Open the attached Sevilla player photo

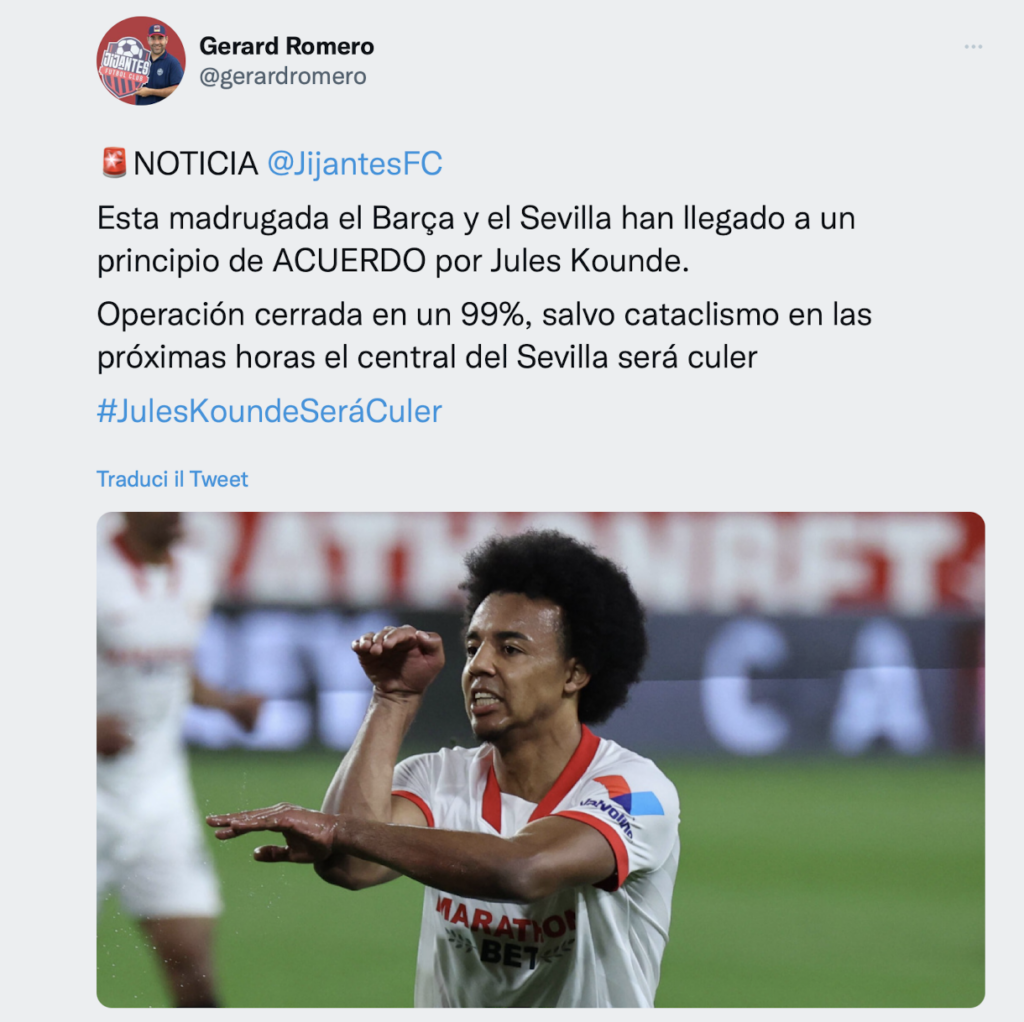point(541,759)
